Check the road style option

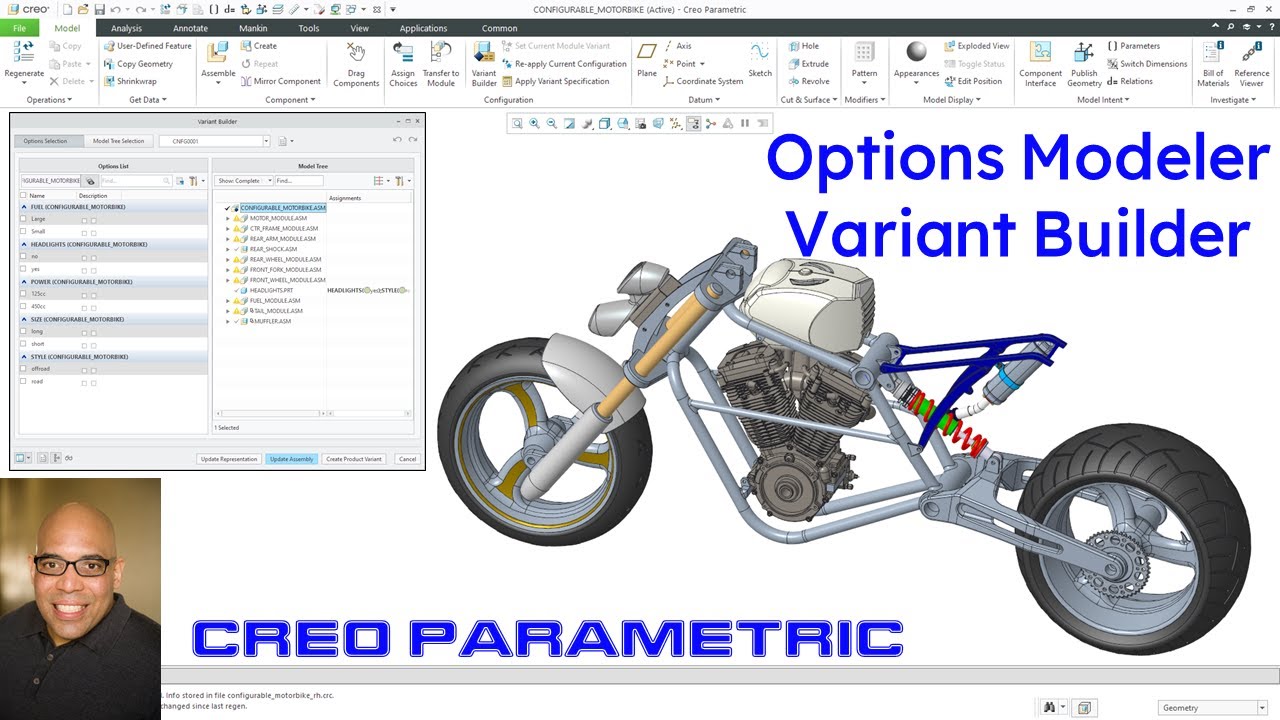point(24,381)
